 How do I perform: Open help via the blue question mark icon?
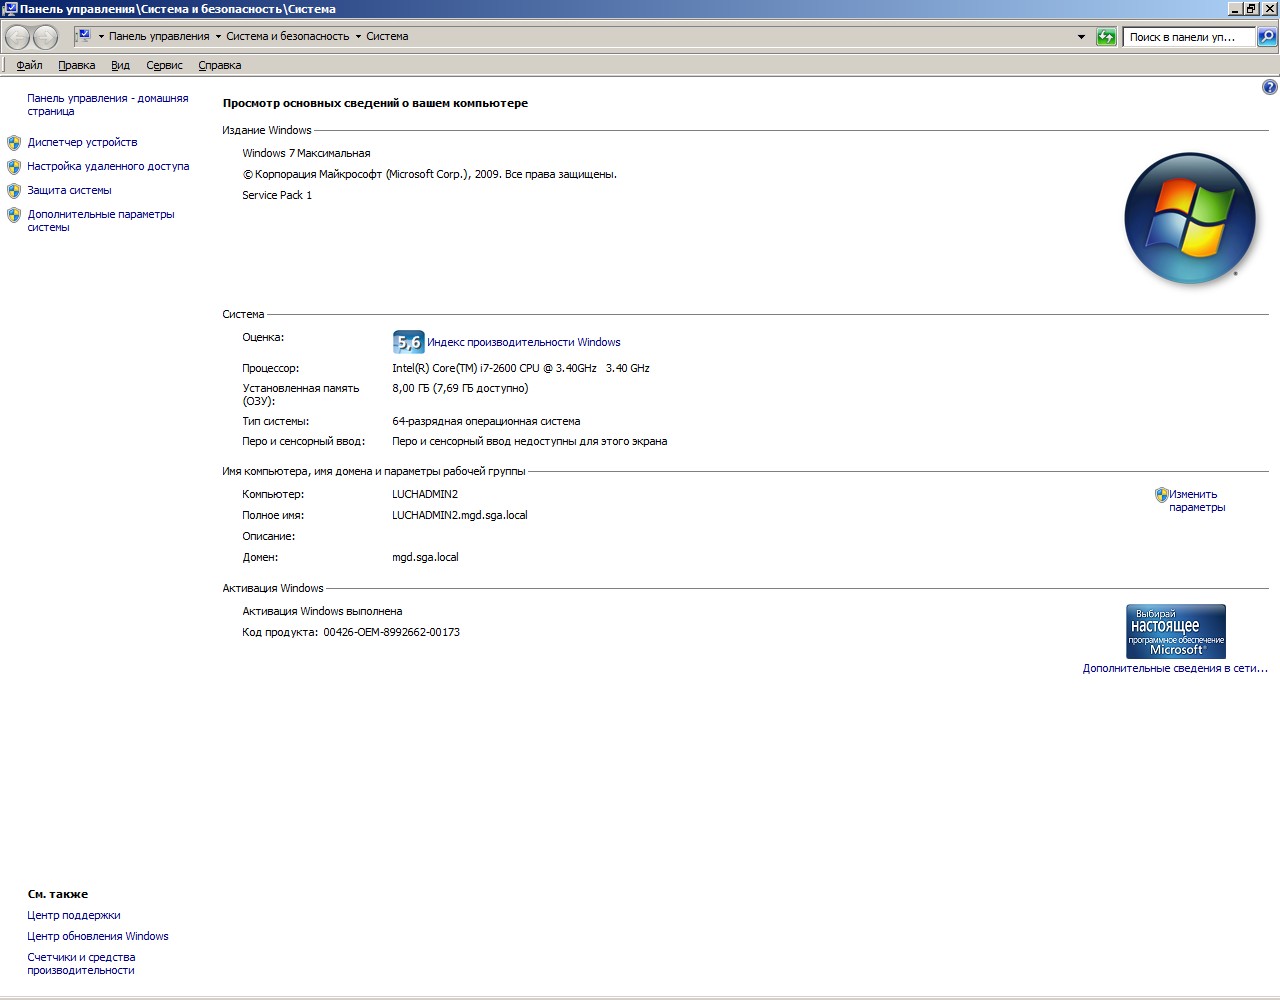pyautogui.click(x=1270, y=87)
